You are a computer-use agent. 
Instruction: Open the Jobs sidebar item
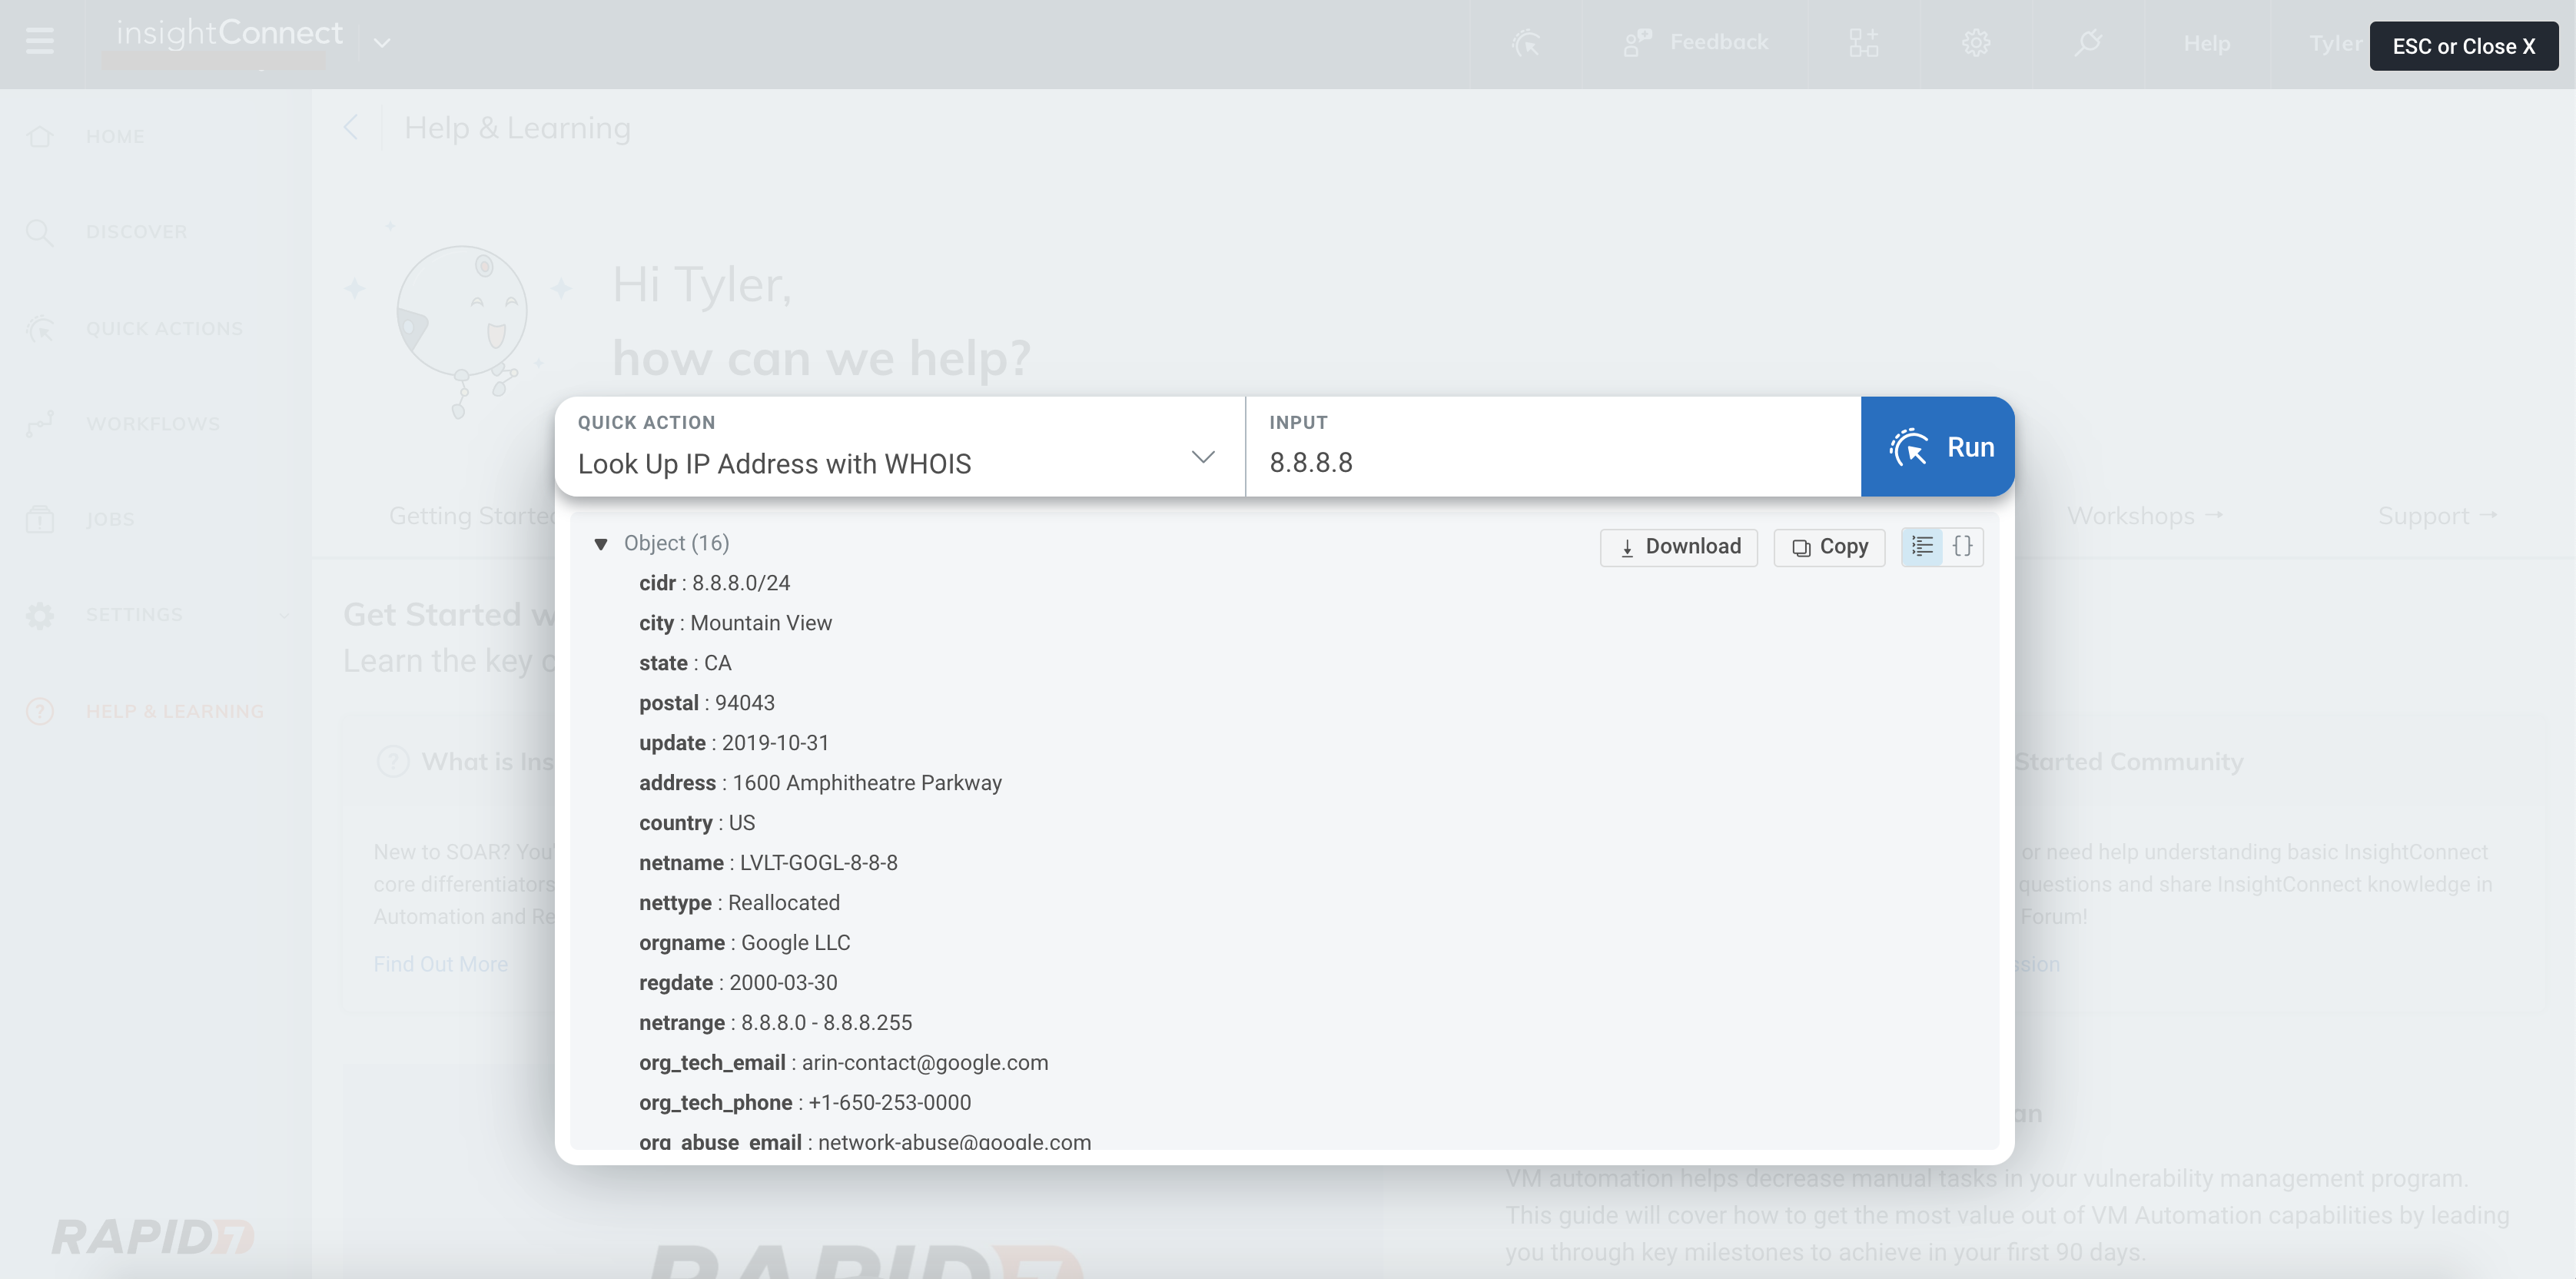[110, 519]
